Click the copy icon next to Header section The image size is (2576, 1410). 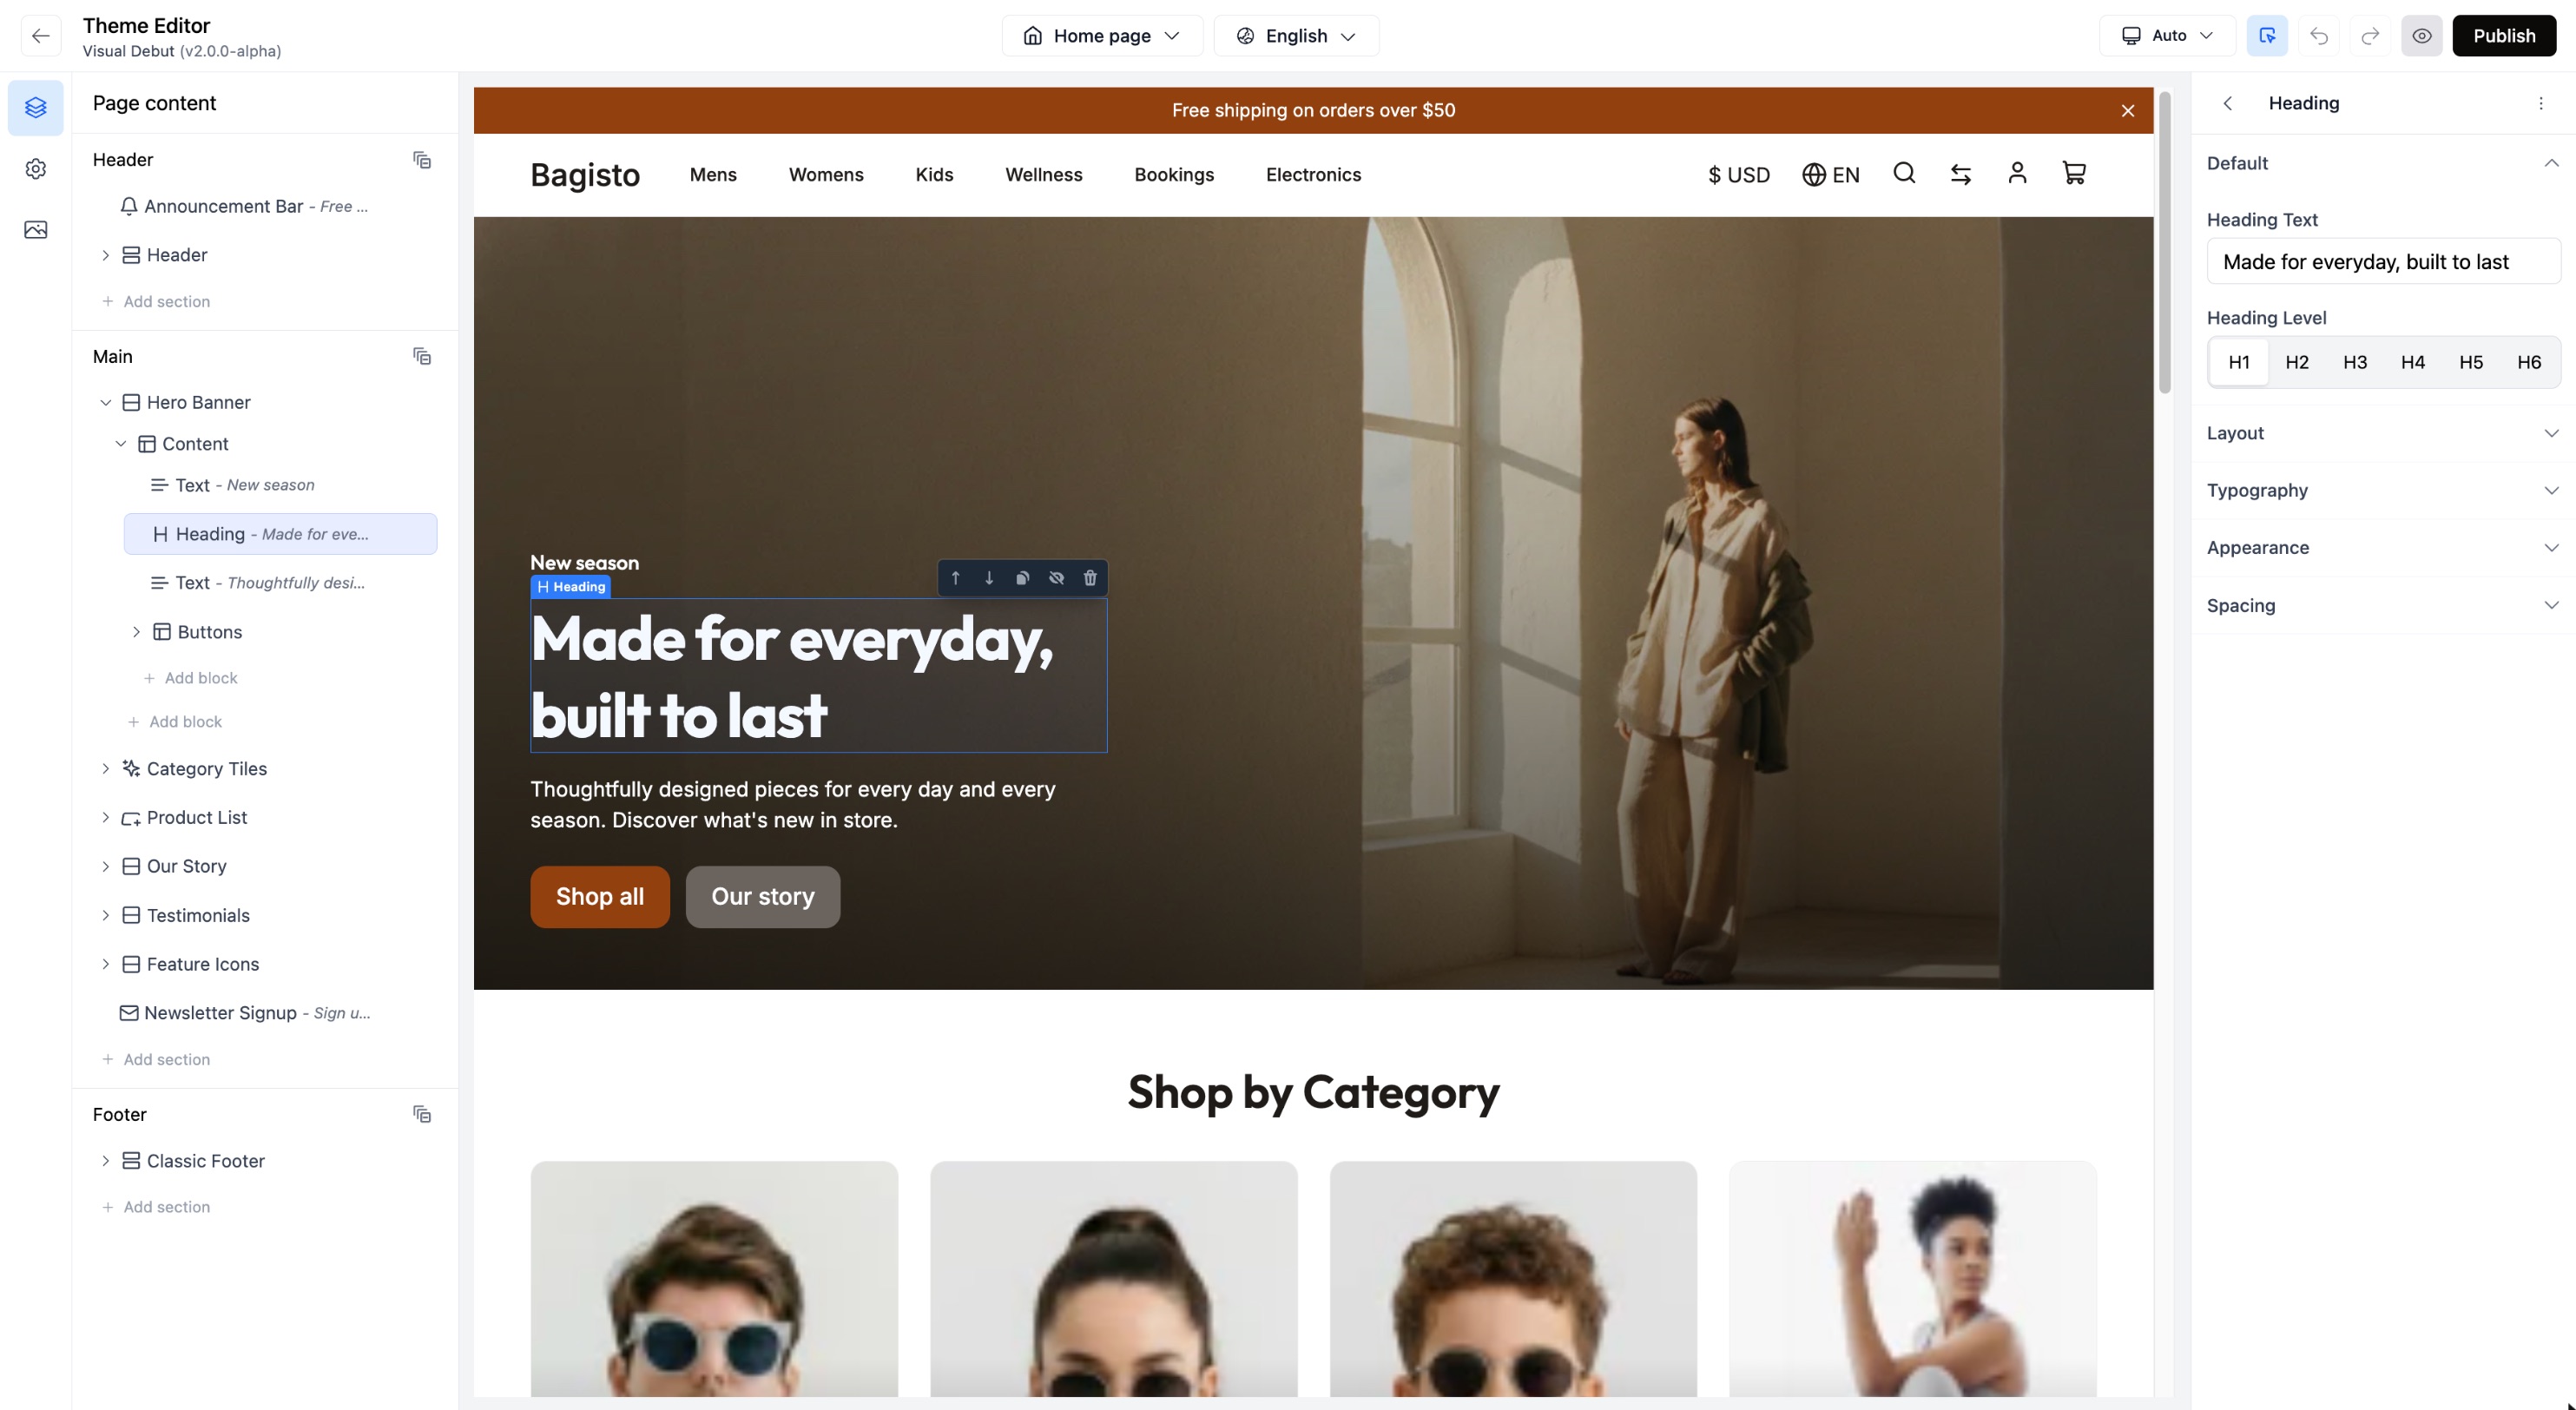click(422, 160)
